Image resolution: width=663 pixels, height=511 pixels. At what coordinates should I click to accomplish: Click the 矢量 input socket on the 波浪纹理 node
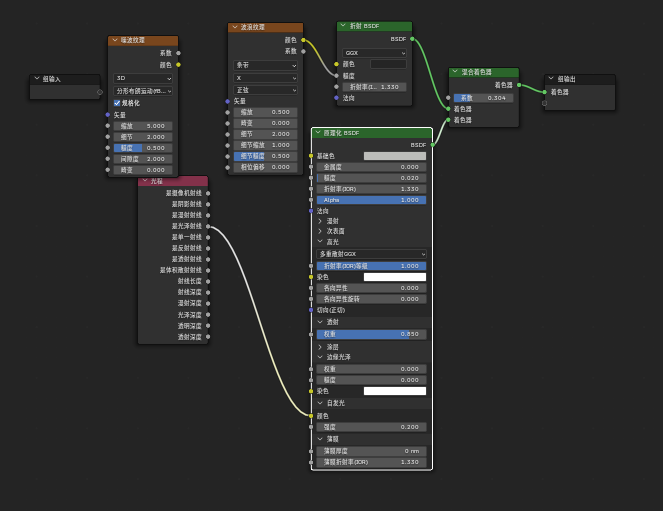coord(227,101)
